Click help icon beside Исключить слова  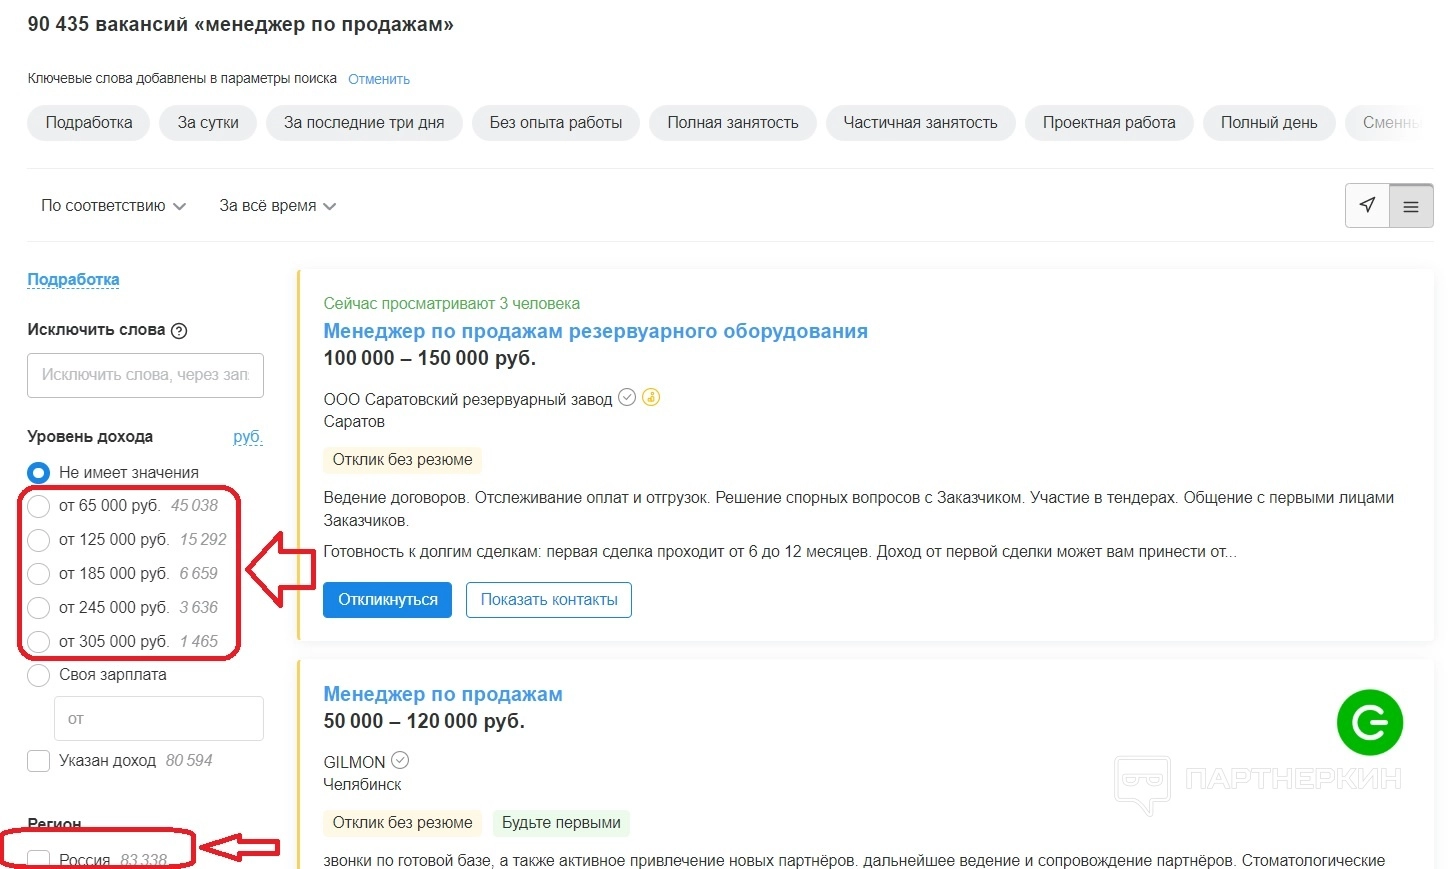click(179, 331)
